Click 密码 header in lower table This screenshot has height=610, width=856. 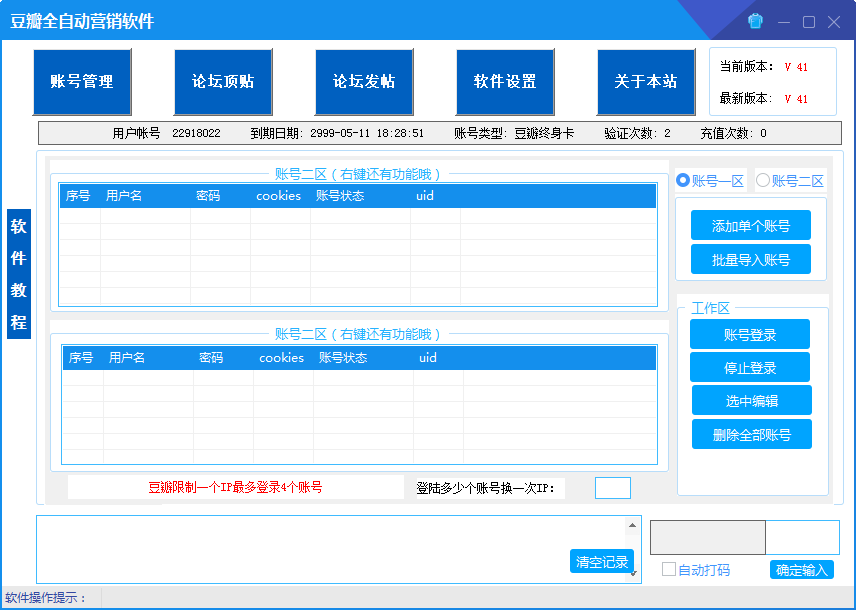pyautogui.click(x=211, y=358)
